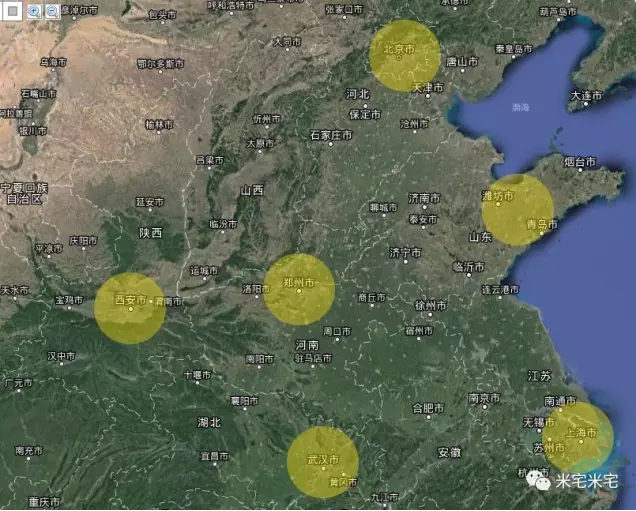Screen dimensions: 636x511
Task: Click the 秦皇岛市 city label
Action: [514, 49]
